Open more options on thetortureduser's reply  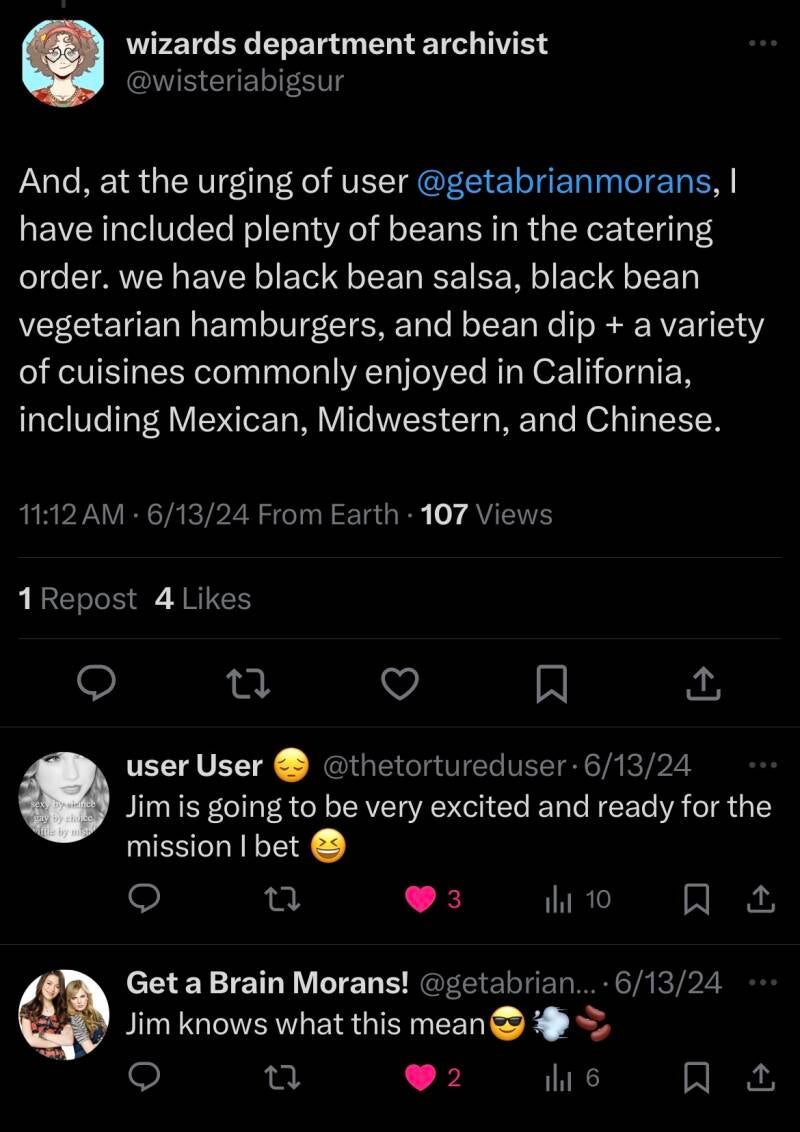(762, 765)
